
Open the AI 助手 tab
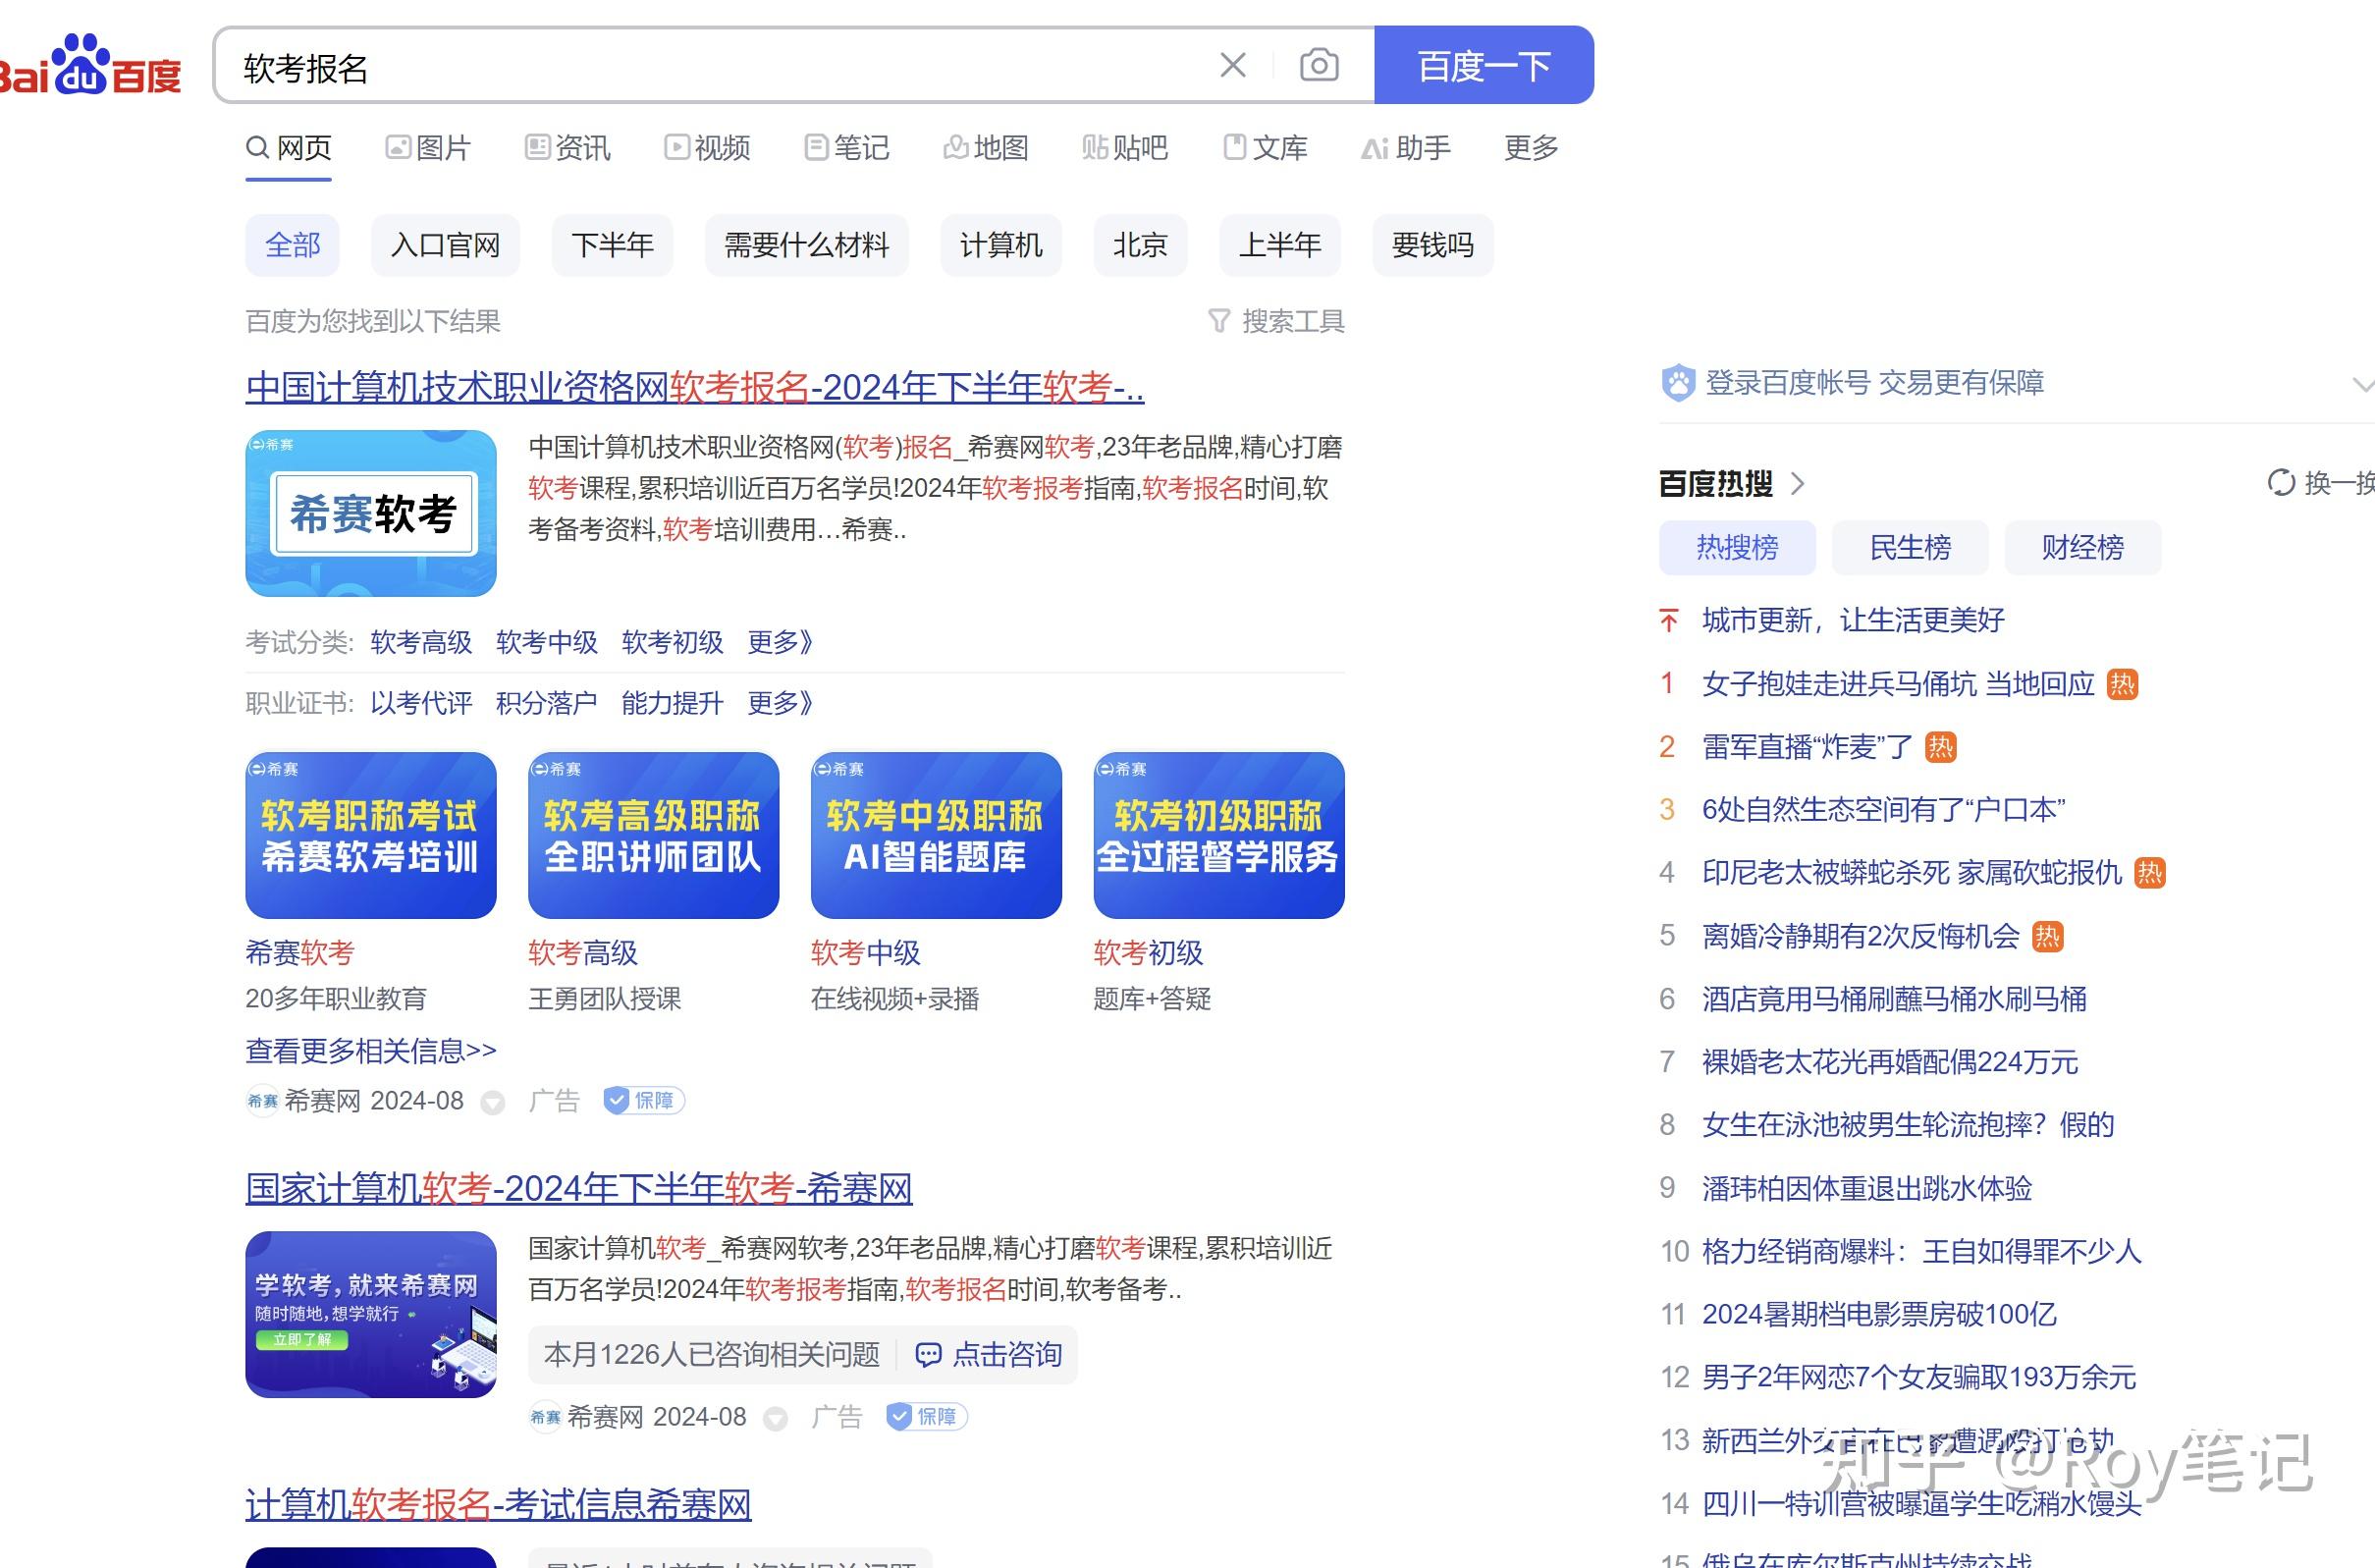tap(1406, 148)
